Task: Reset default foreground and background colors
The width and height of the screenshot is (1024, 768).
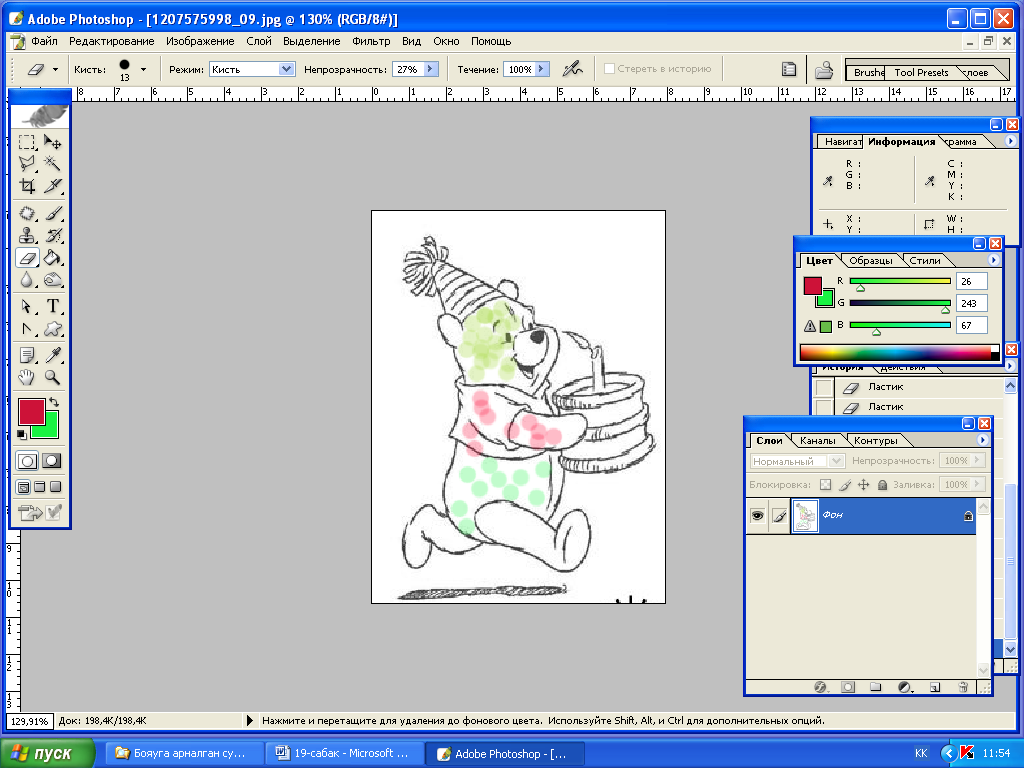Action: click(x=22, y=434)
